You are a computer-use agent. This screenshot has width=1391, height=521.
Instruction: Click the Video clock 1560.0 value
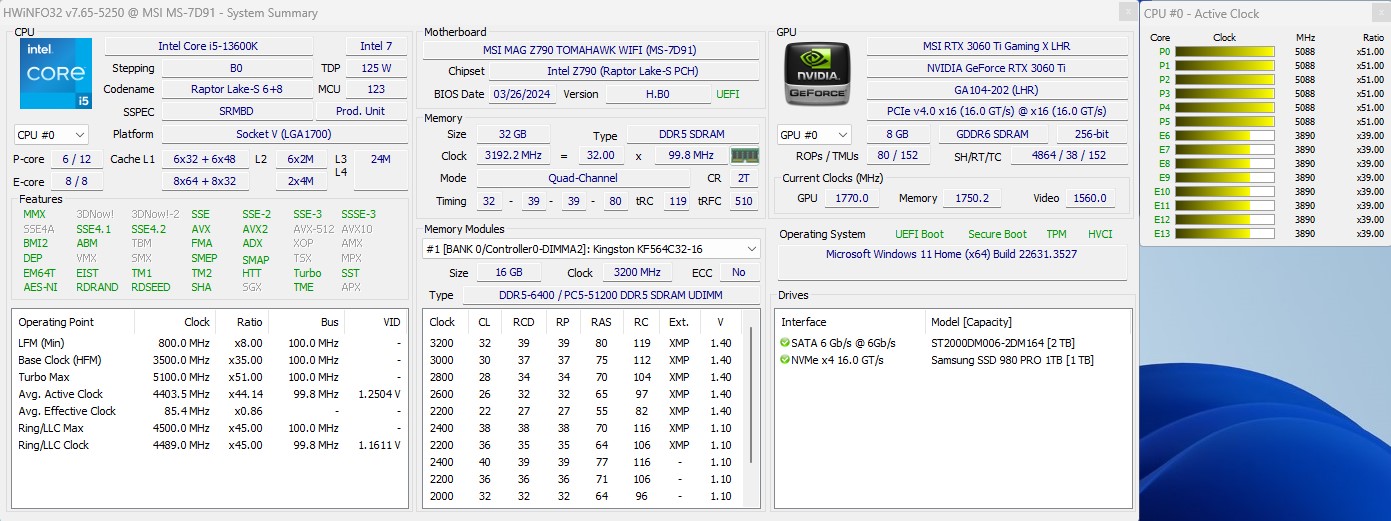pyautogui.click(x=1089, y=198)
